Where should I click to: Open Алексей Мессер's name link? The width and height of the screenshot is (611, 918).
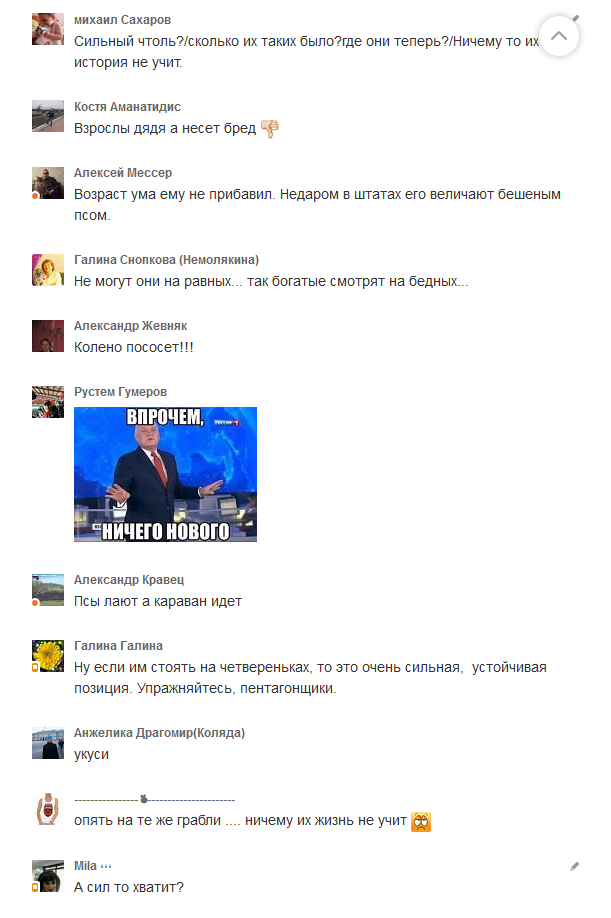tap(123, 173)
